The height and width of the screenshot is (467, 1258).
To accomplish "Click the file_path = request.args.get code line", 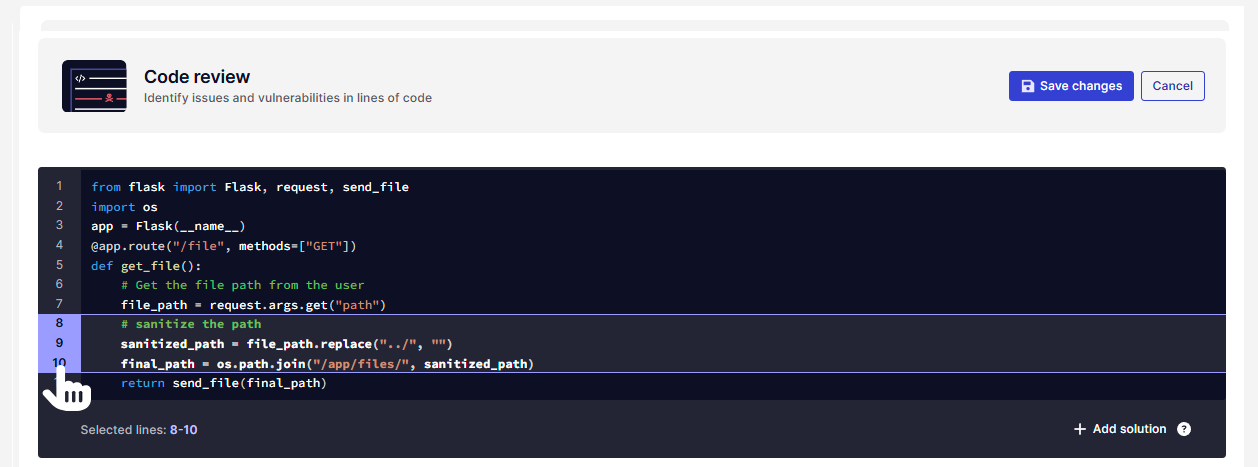I will tap(253, 304).
